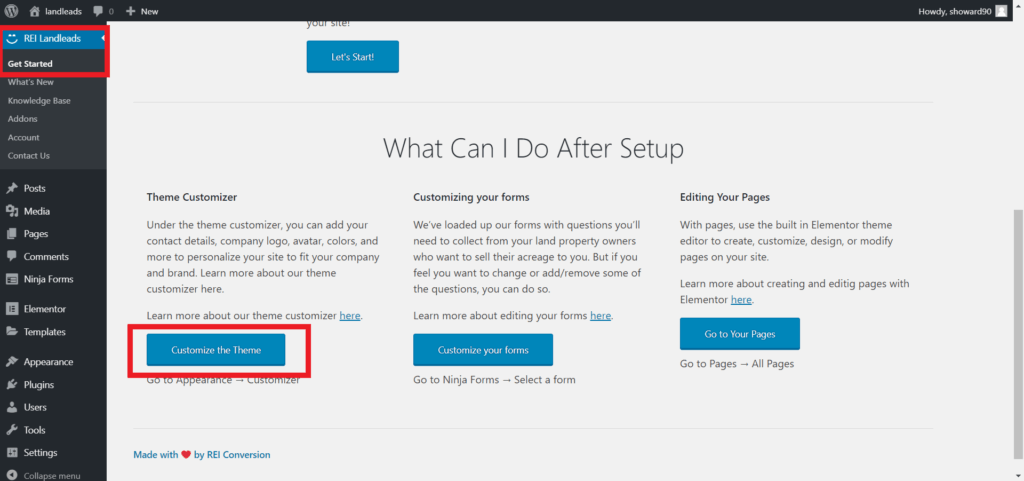The height and width of the screenshot is (481, 1024).
Task: Click the Tools wrench icon
Action: click(12, 430)
